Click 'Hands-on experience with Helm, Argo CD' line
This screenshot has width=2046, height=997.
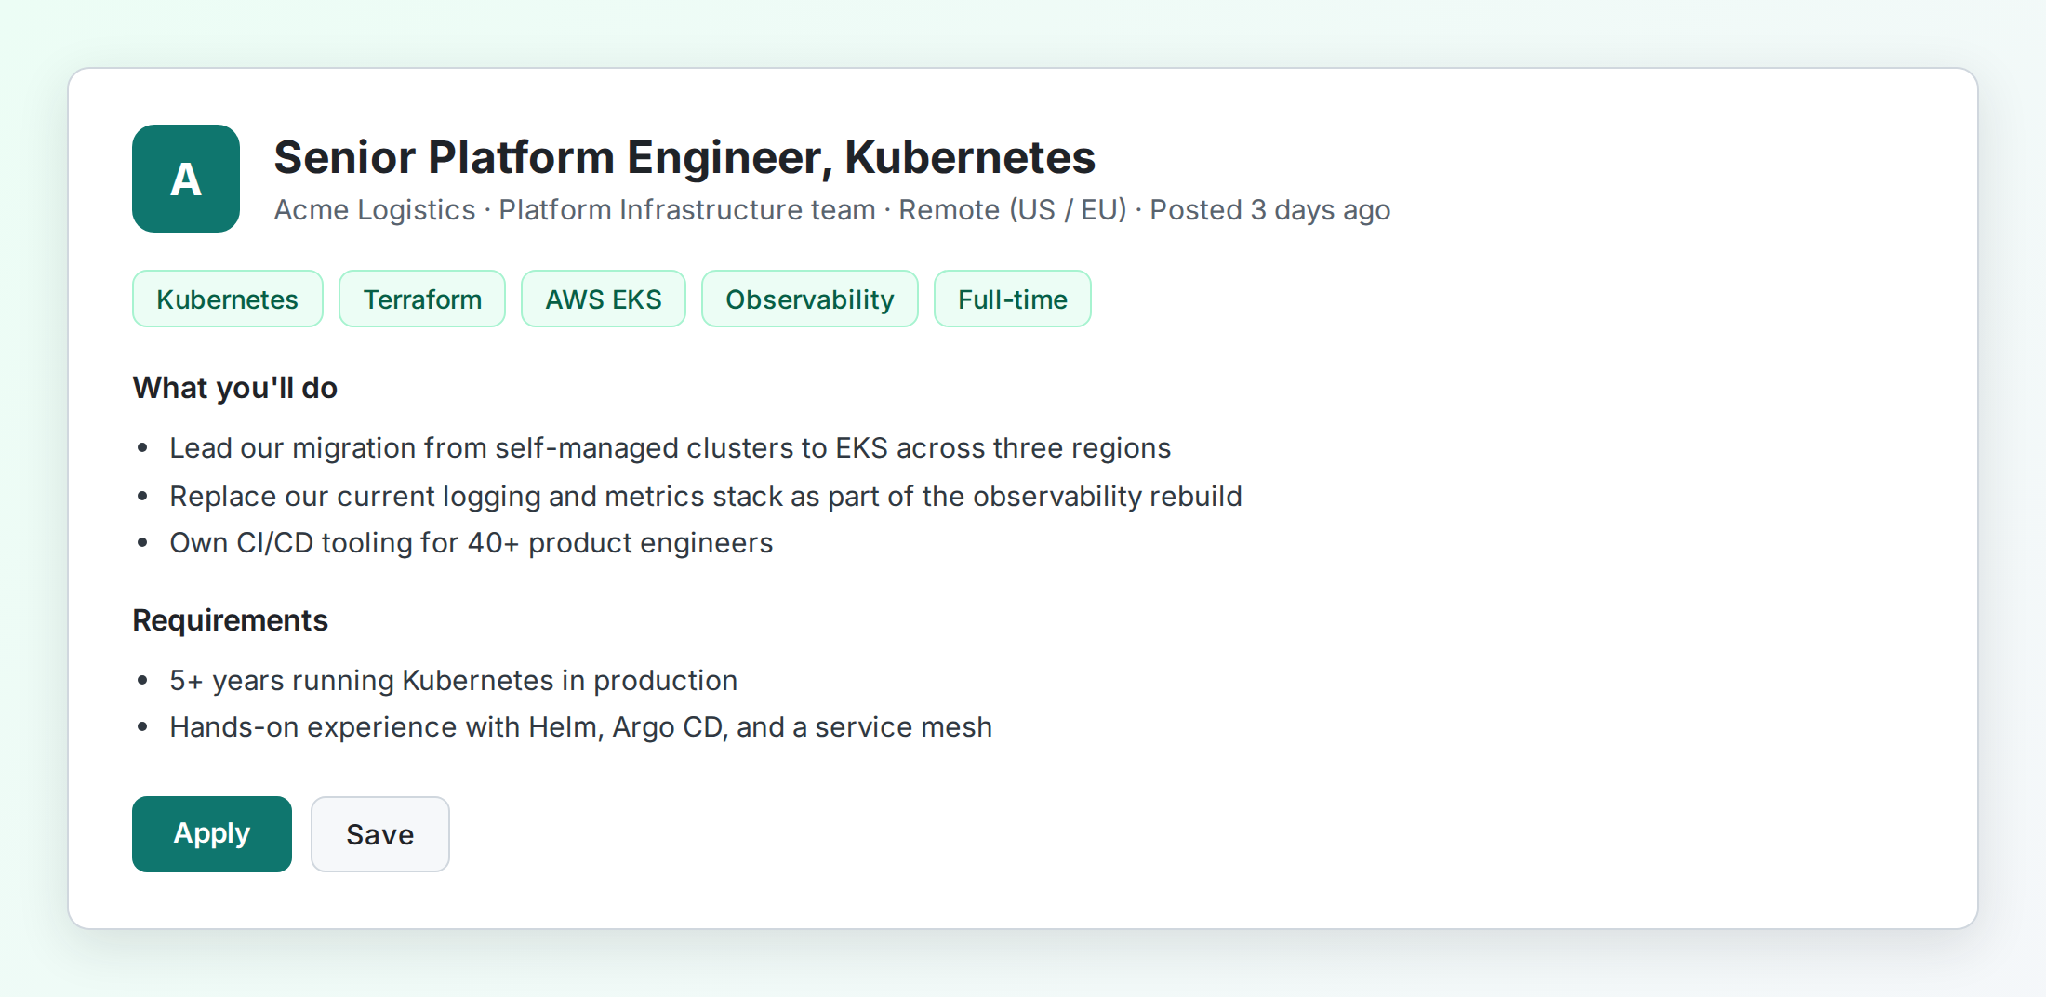(581, 727)
